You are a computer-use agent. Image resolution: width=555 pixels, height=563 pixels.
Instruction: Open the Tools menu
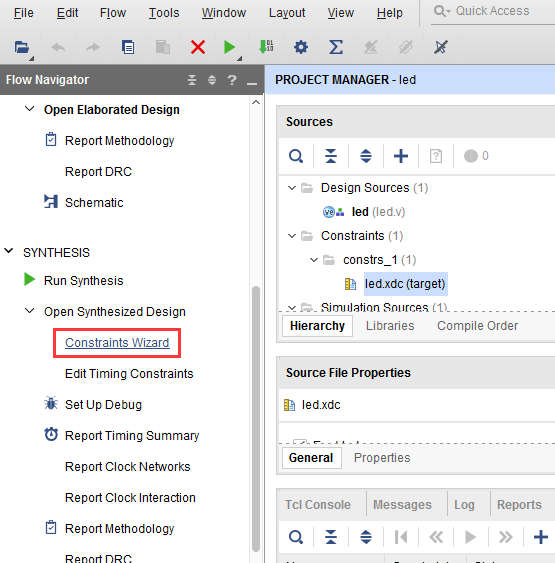[x=164, y=13]
